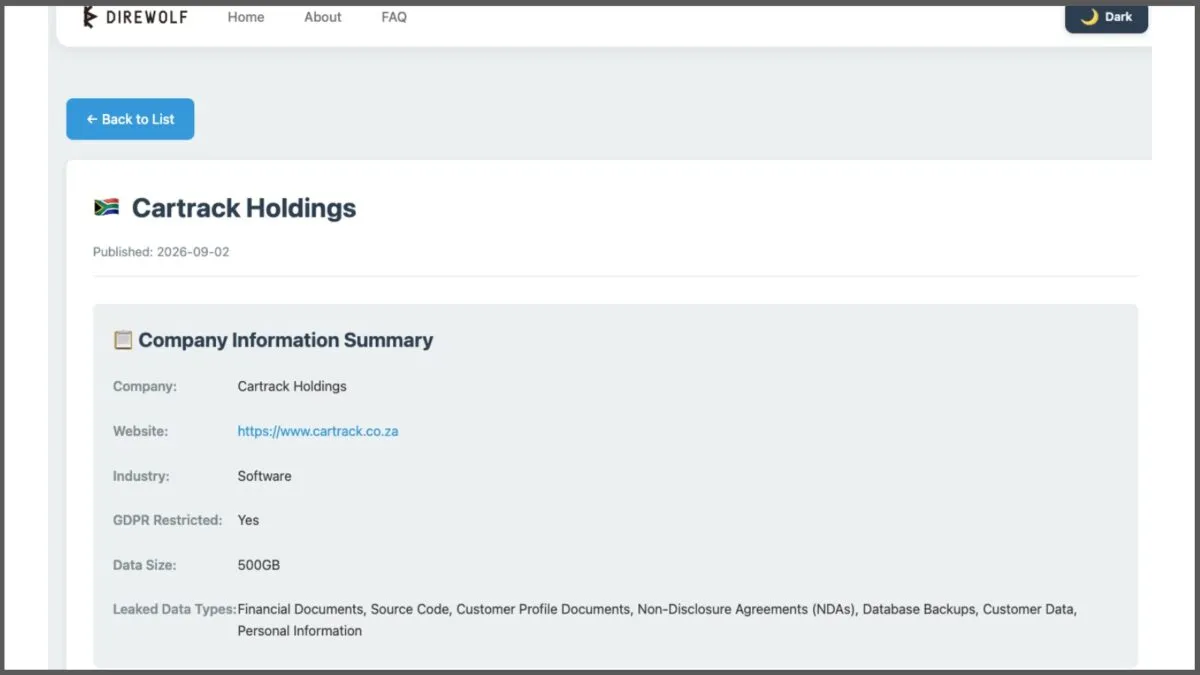Click the South Africa flag icon
Image resolution: width=1200 pixels, height=675 pixels.
coord(106,207)
